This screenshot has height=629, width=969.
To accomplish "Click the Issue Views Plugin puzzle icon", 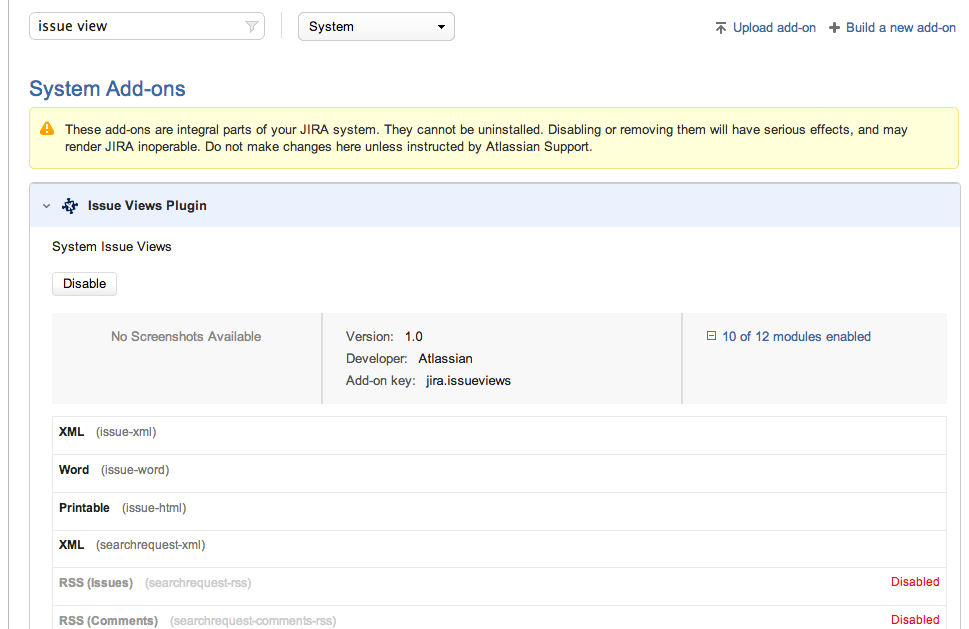I will (x=70, y=206).
